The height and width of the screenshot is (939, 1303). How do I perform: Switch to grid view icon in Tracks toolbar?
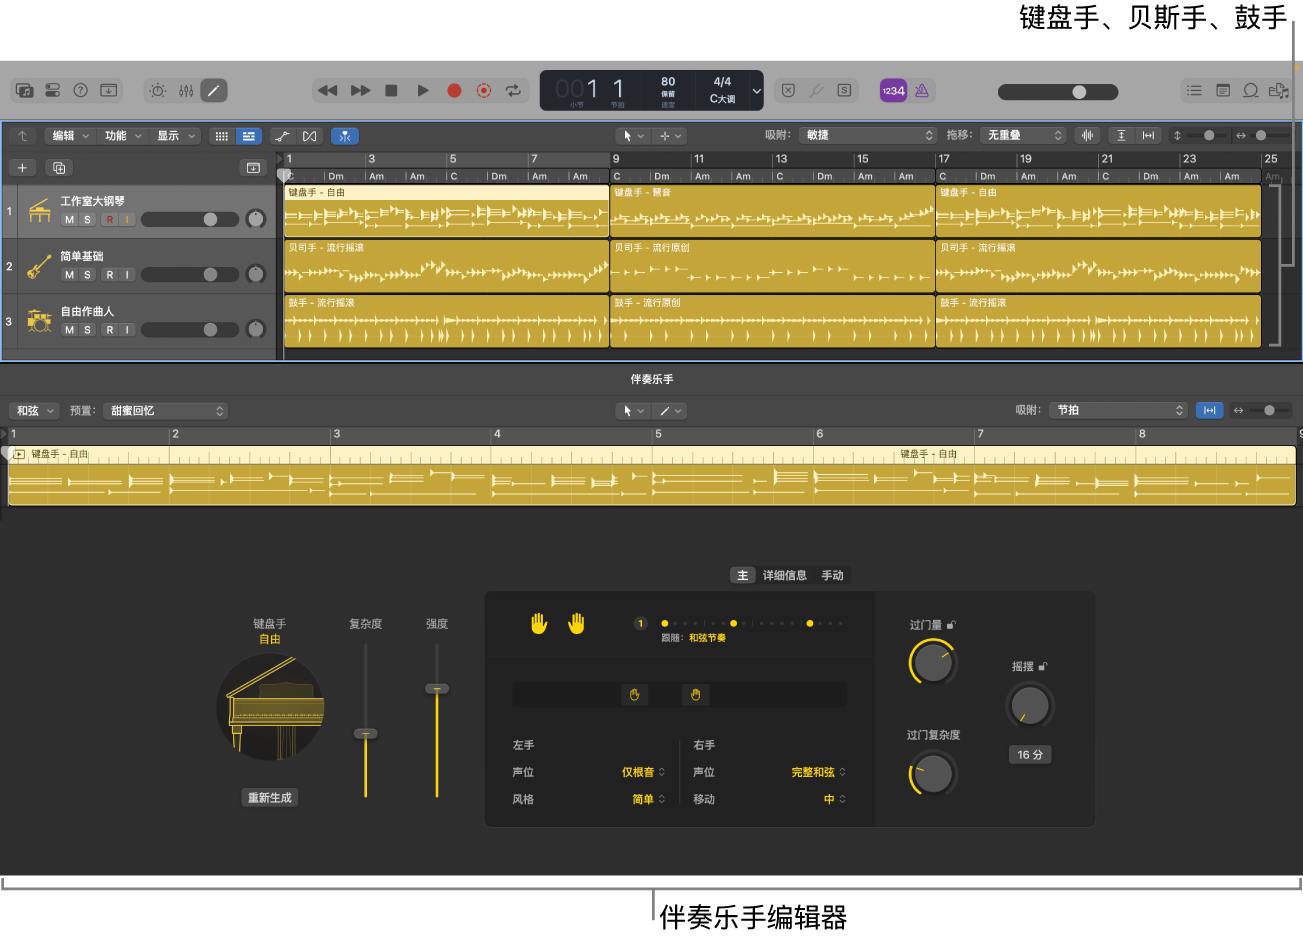pyautogui.click(x=222, y=136)
